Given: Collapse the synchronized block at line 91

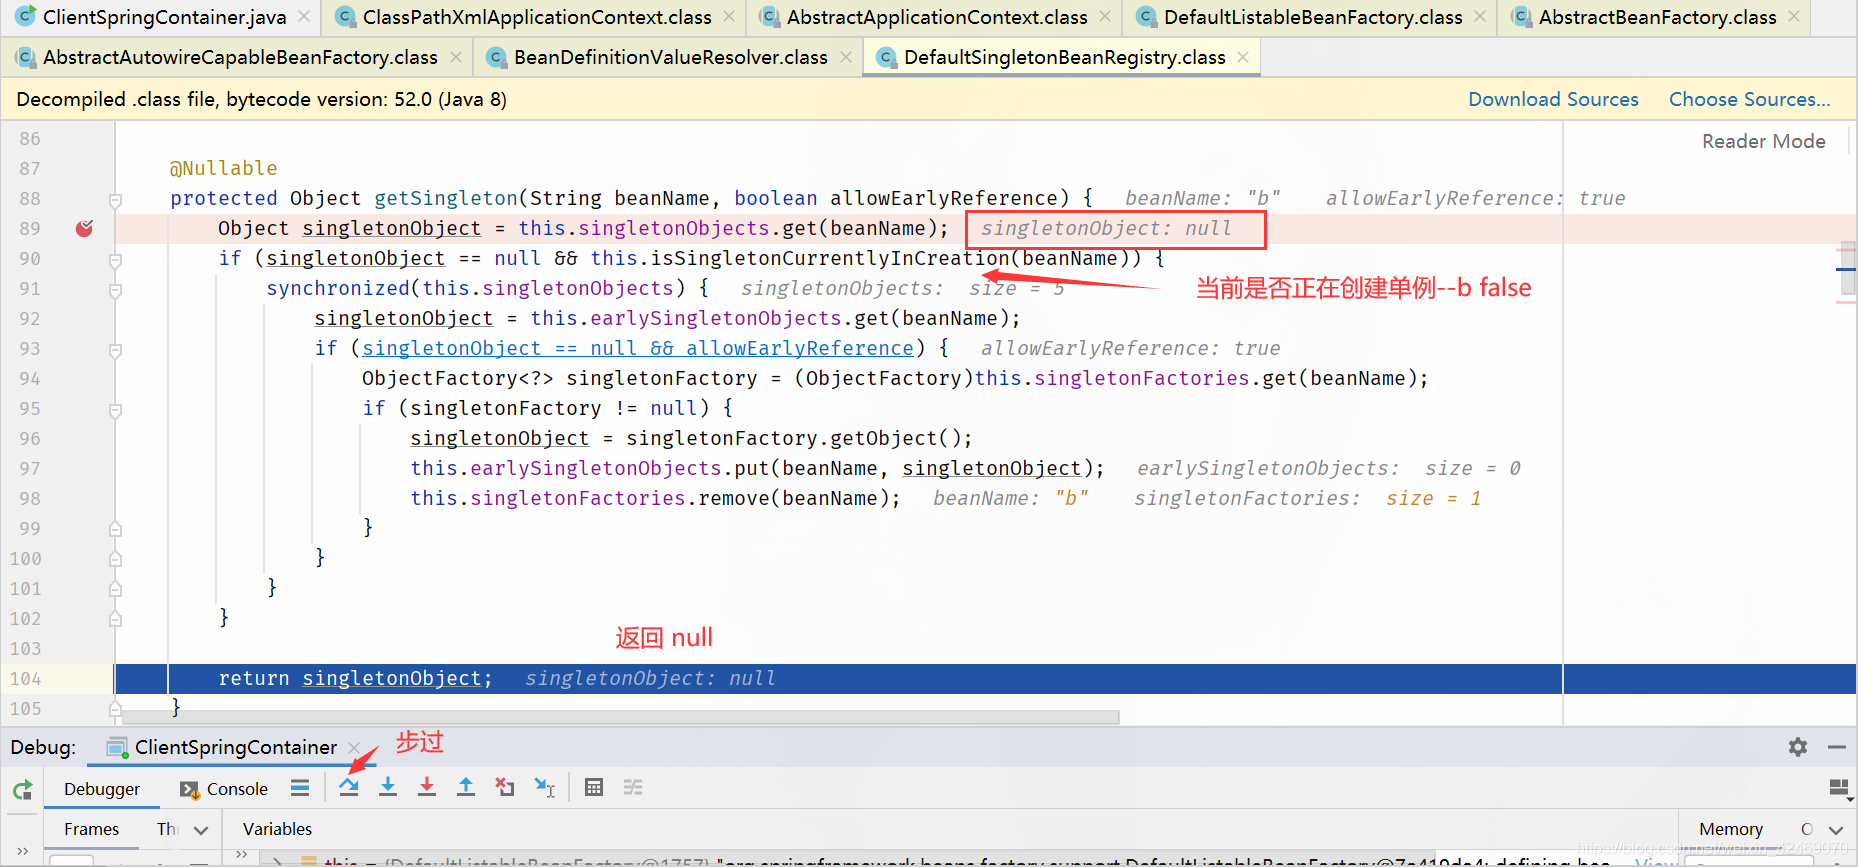Looking at the screenshot, I should pos(115,290).
